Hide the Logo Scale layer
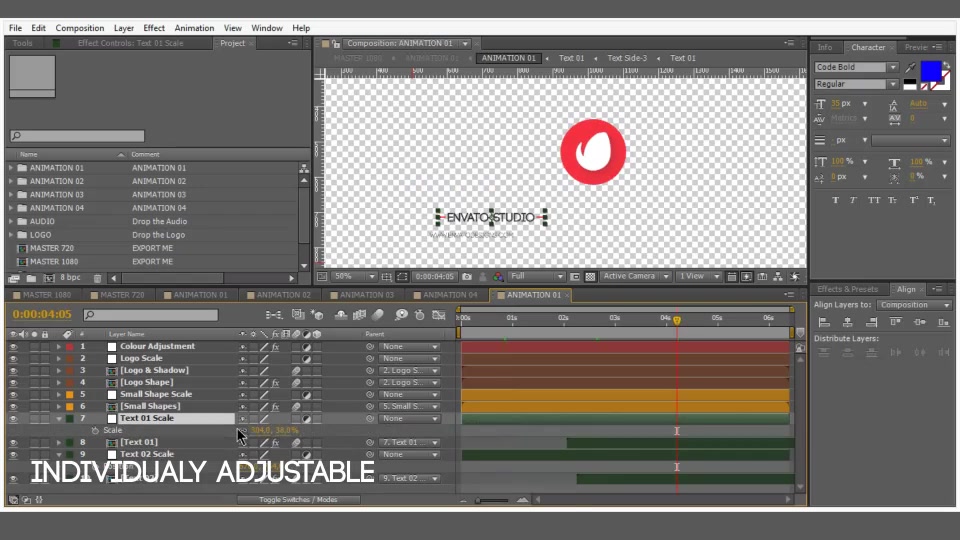The height and width of the screenshot is (540, 960). pos(13,359)
